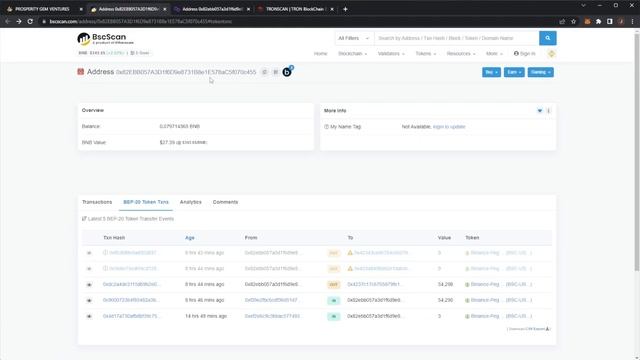Close the PROSPERITY GEM VENTURES tab

tap(81, 9)
